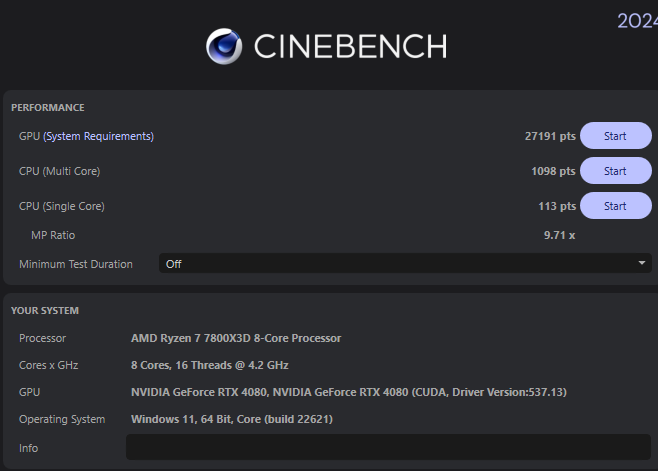Click the MP Ratio label
Image resolution: width=658 pixels, height=471 pixels.
point(53,235)
